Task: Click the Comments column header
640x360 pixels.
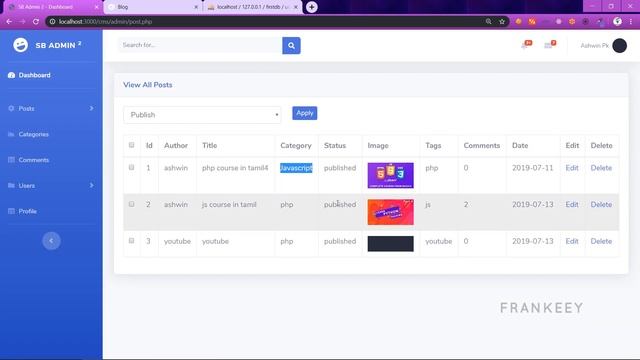Action: point(482,146)
